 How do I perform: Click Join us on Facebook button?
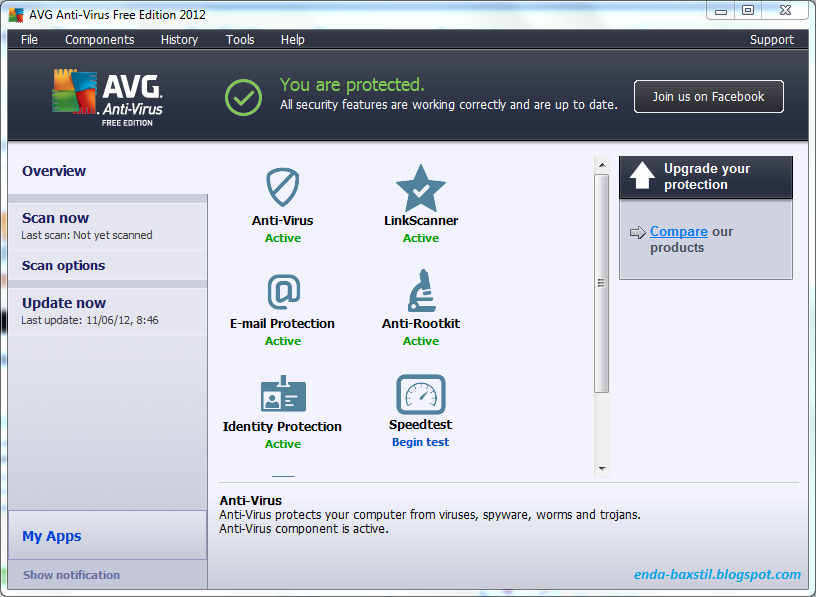pyautogui.click(x=708, y=96)
